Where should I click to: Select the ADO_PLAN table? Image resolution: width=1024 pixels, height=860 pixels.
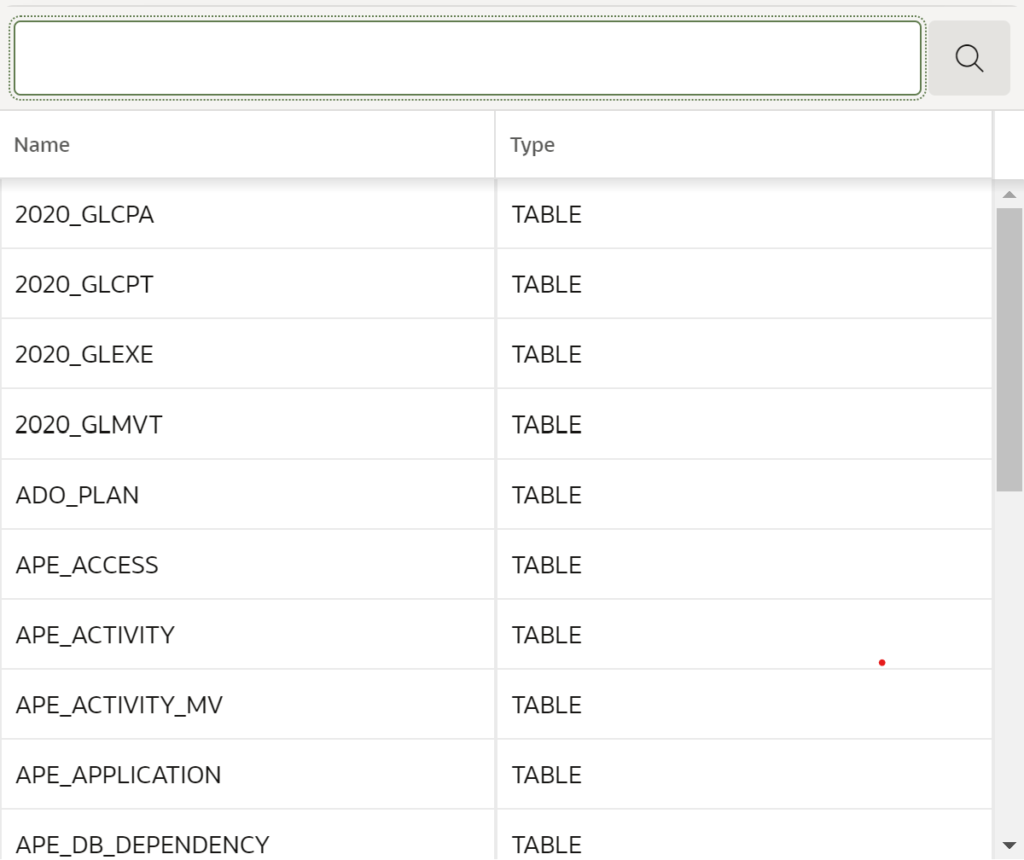(496, 495)
